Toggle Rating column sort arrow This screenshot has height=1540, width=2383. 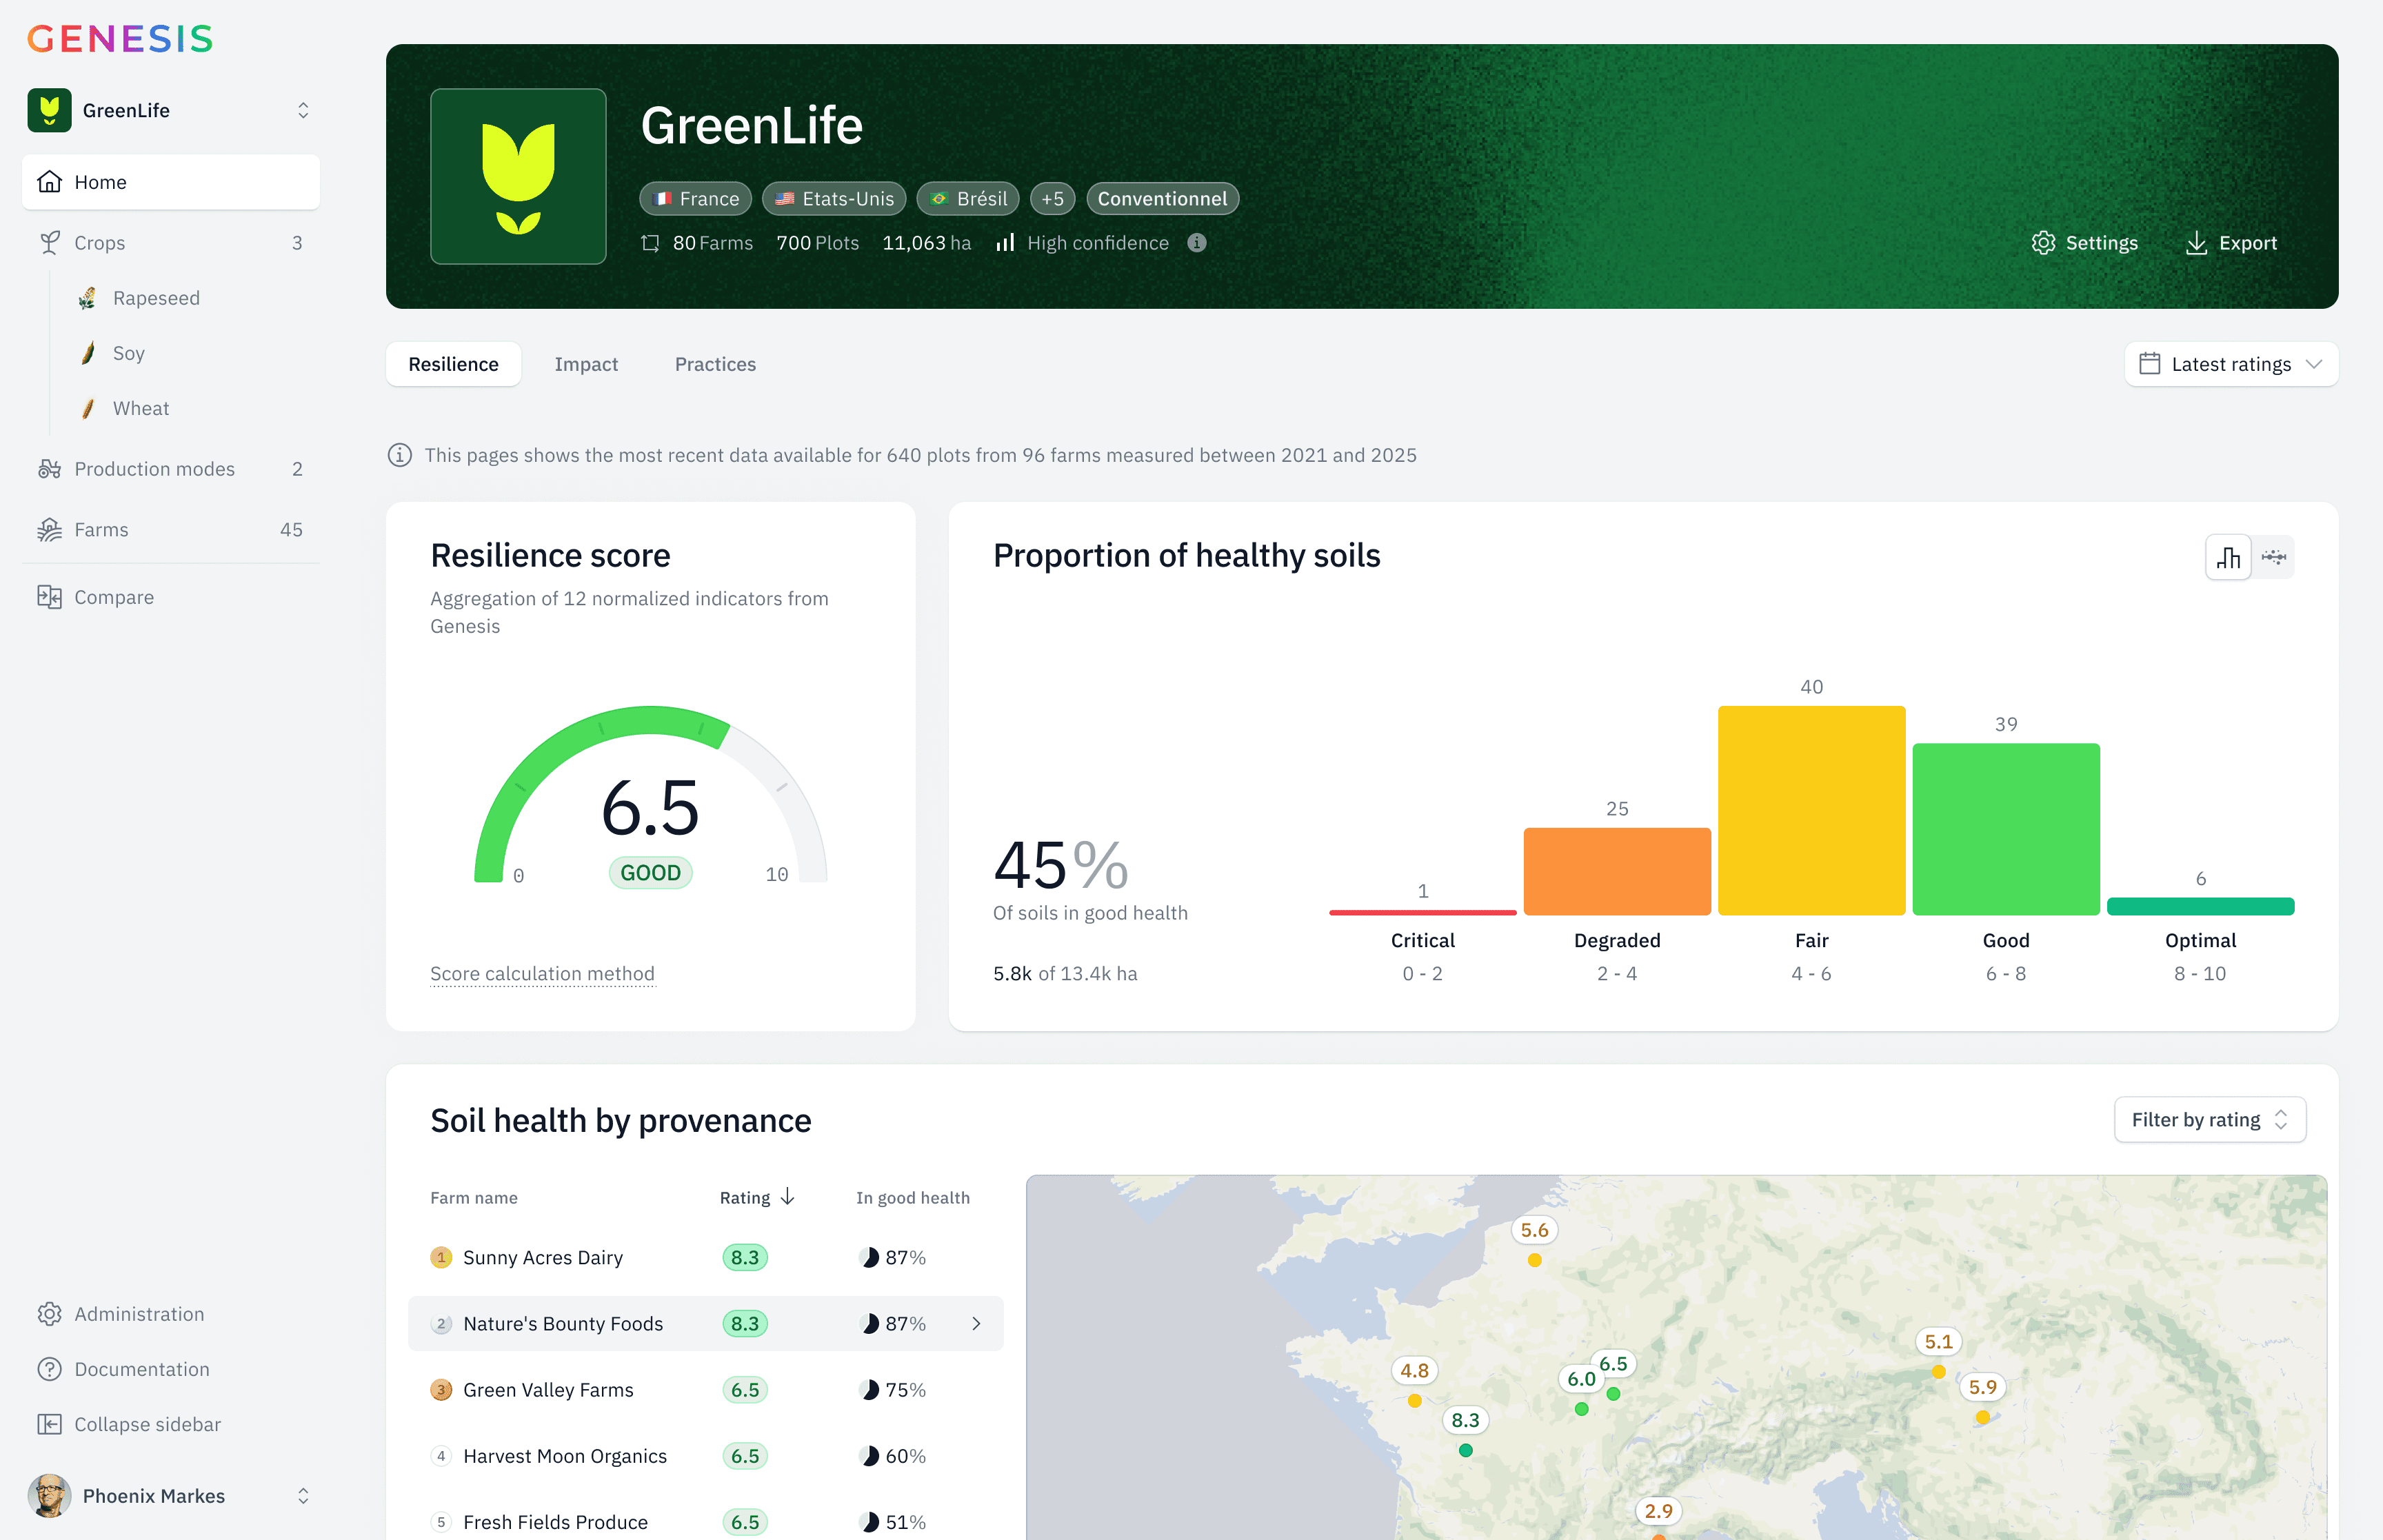pos(788,1197)
